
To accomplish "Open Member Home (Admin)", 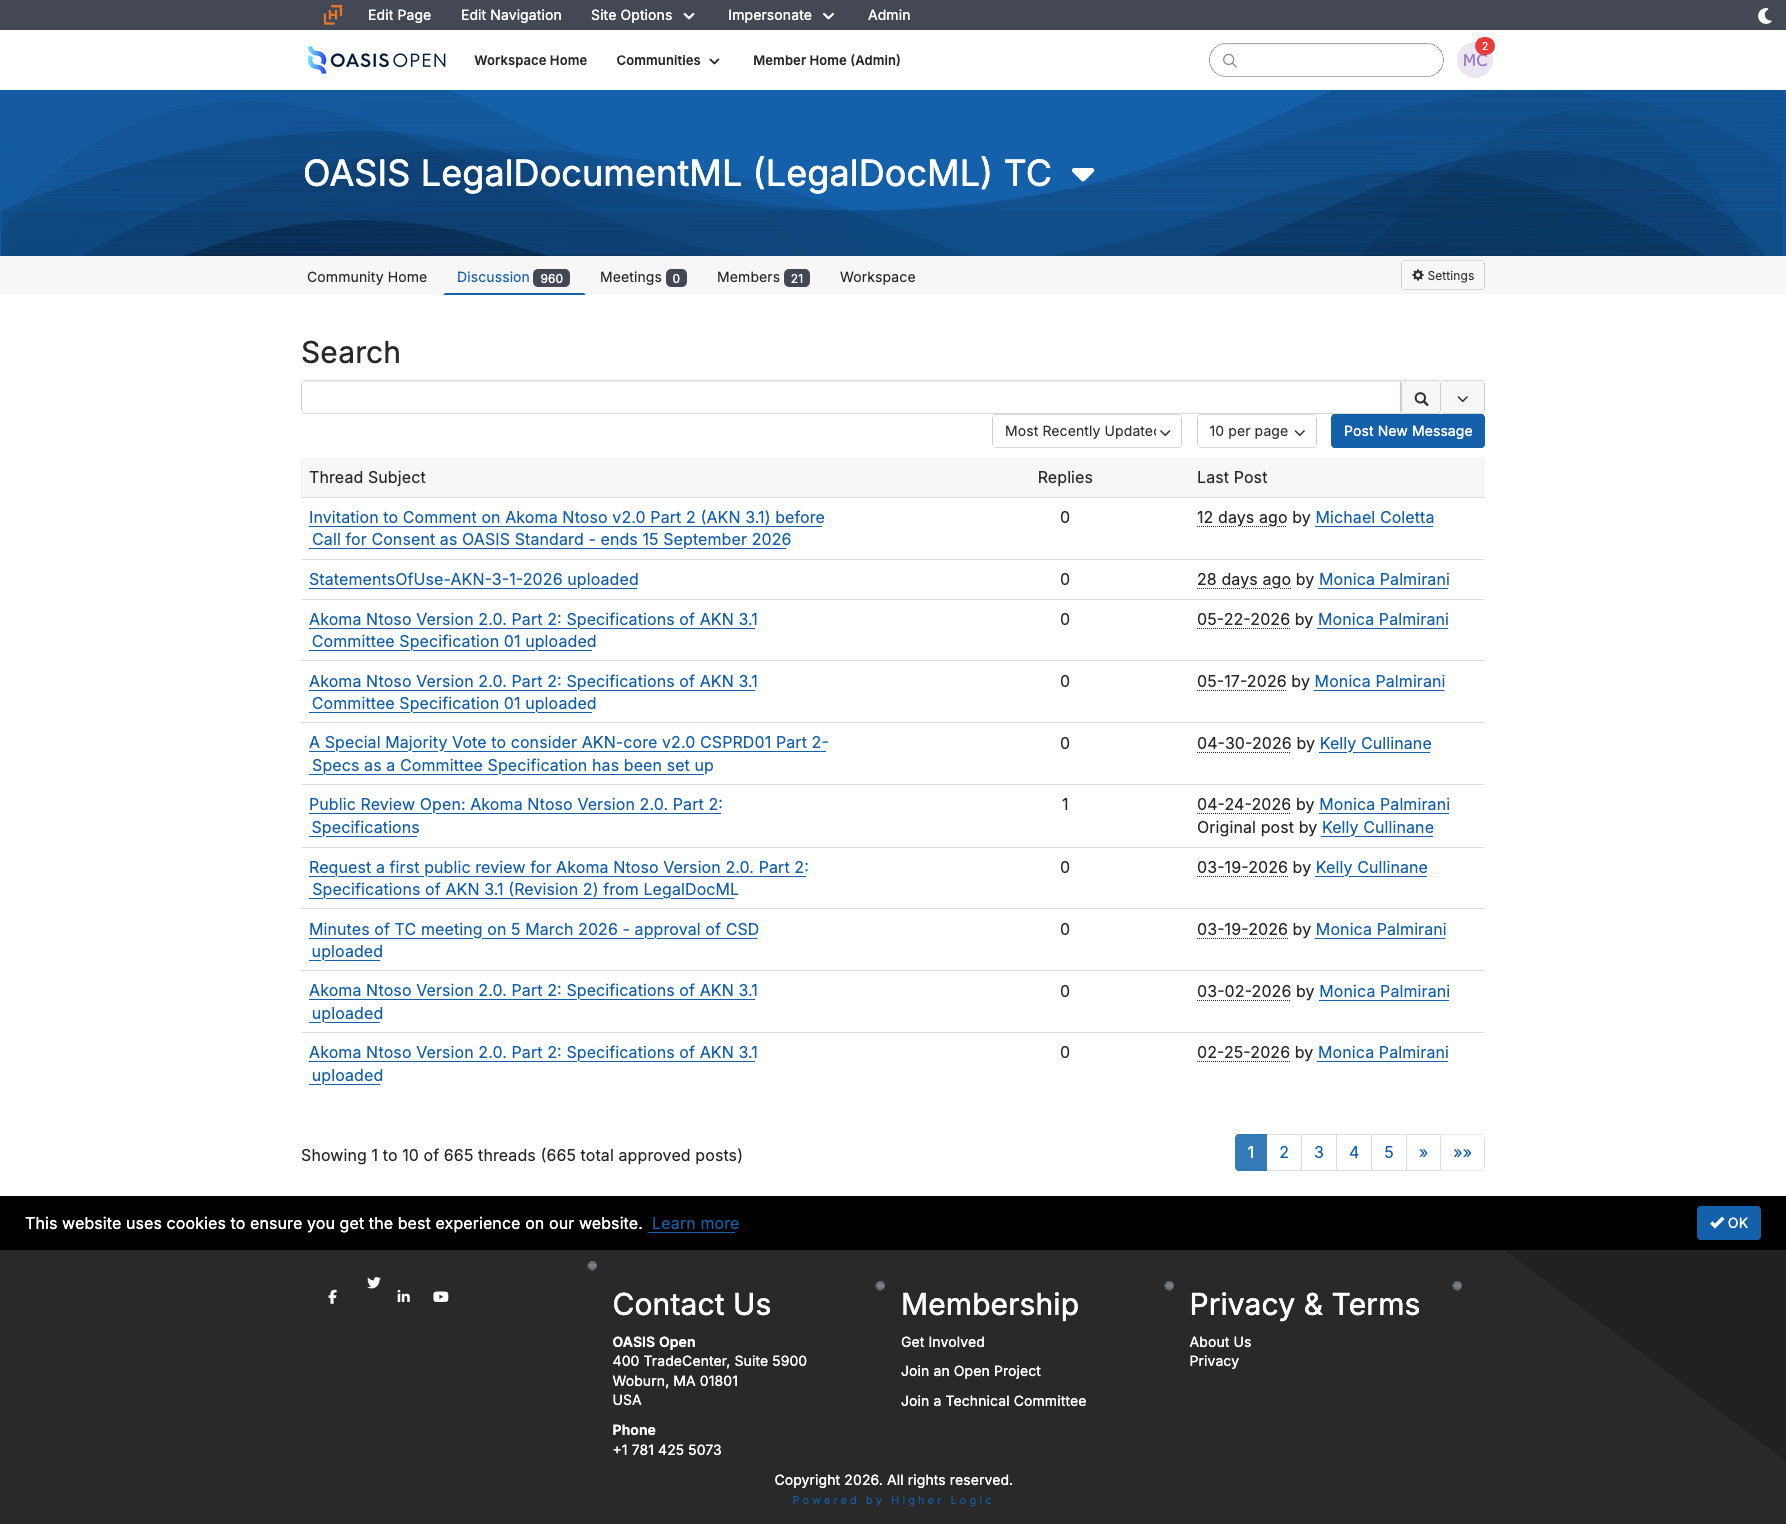I will [827, 60].
